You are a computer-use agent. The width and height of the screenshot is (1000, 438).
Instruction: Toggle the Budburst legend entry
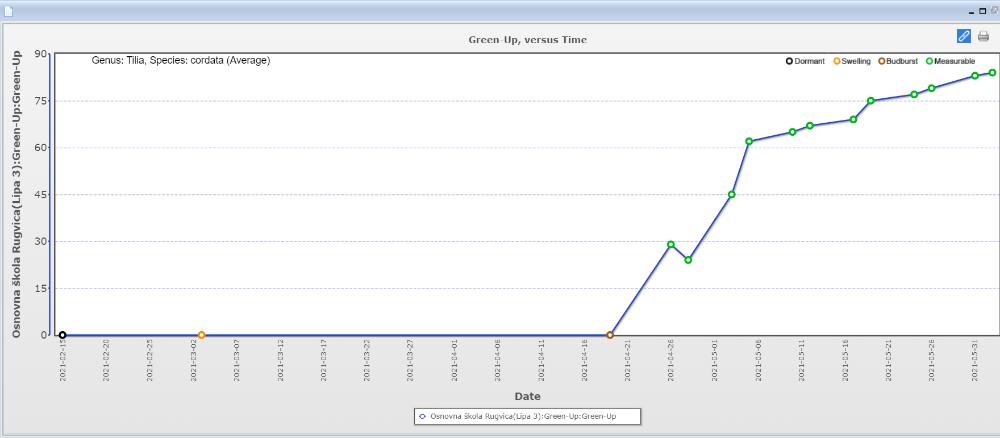pyautogui.click(x=897, y=61)
